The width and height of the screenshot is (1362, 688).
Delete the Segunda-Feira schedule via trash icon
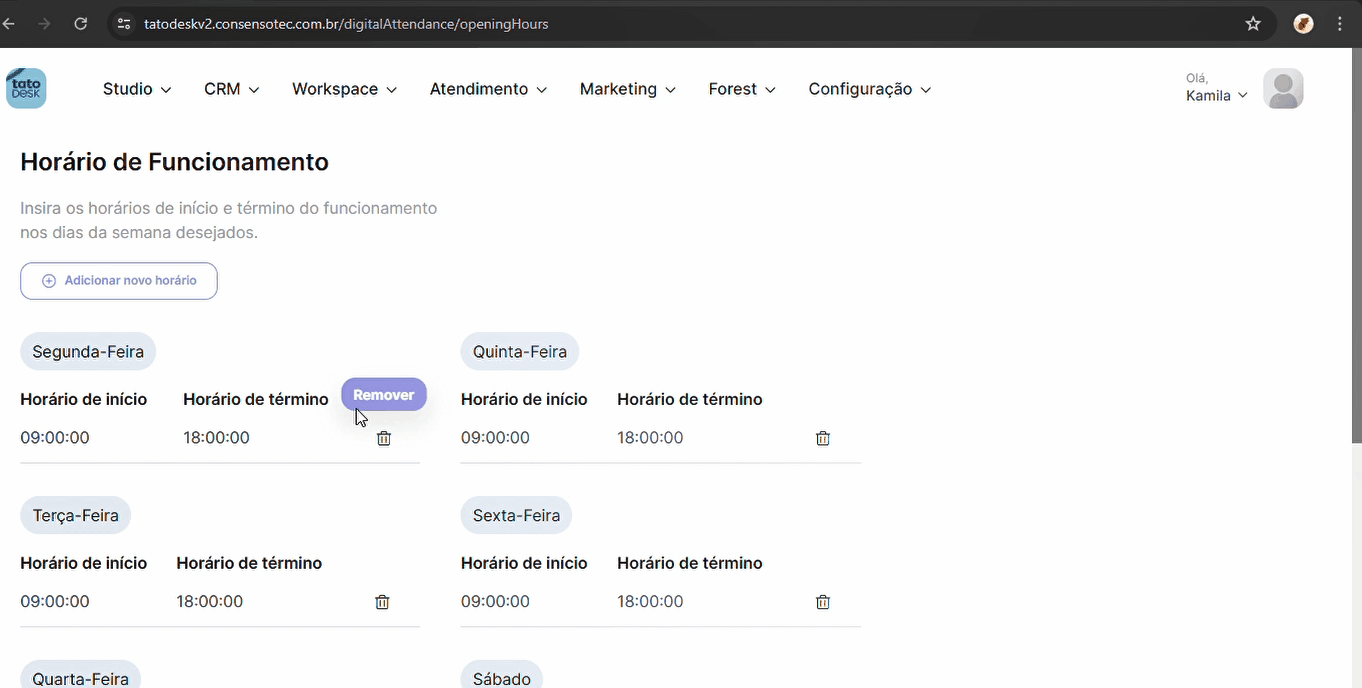click(384, 438)
